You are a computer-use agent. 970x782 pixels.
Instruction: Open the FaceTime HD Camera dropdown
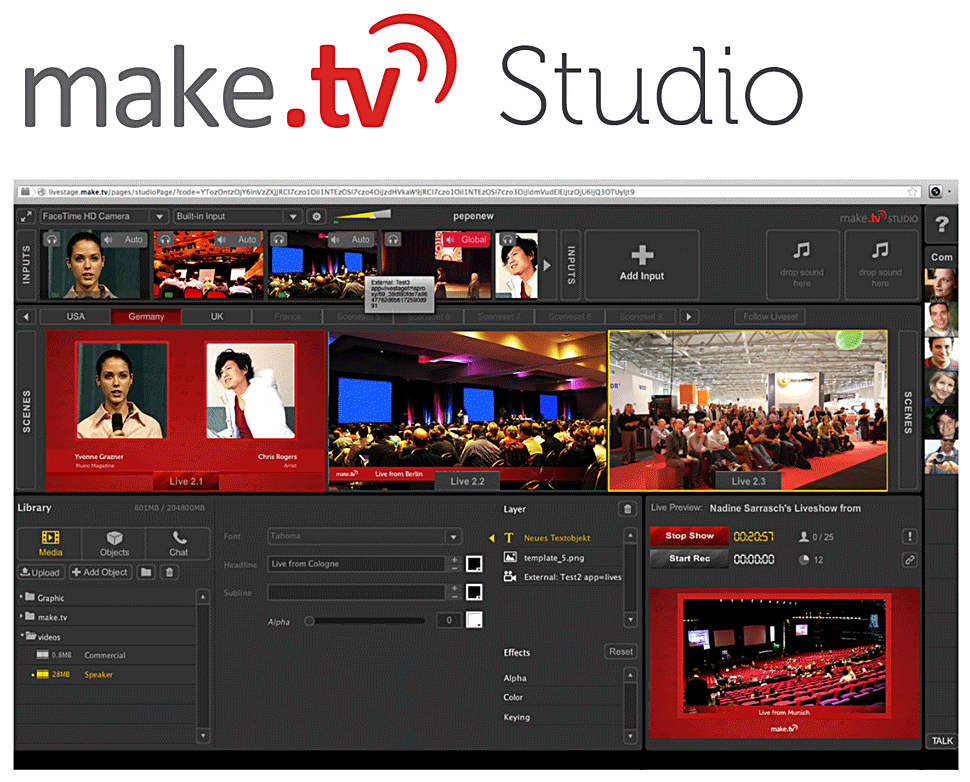pyautogui.click(x=104, y=216)
